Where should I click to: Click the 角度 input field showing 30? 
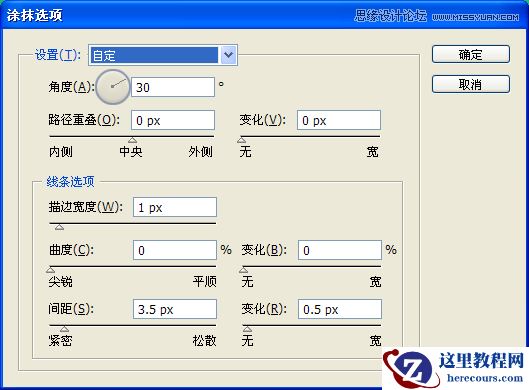173,87
